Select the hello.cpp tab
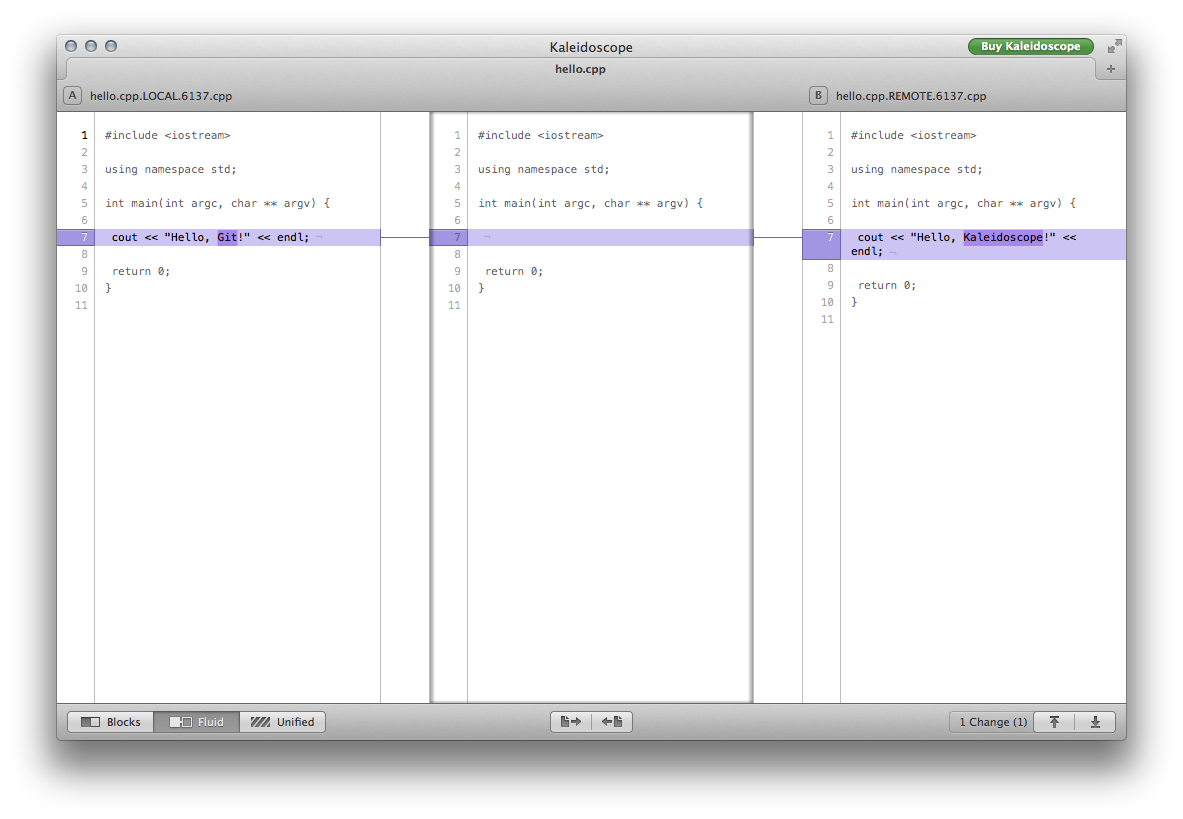 pos(580,69)
